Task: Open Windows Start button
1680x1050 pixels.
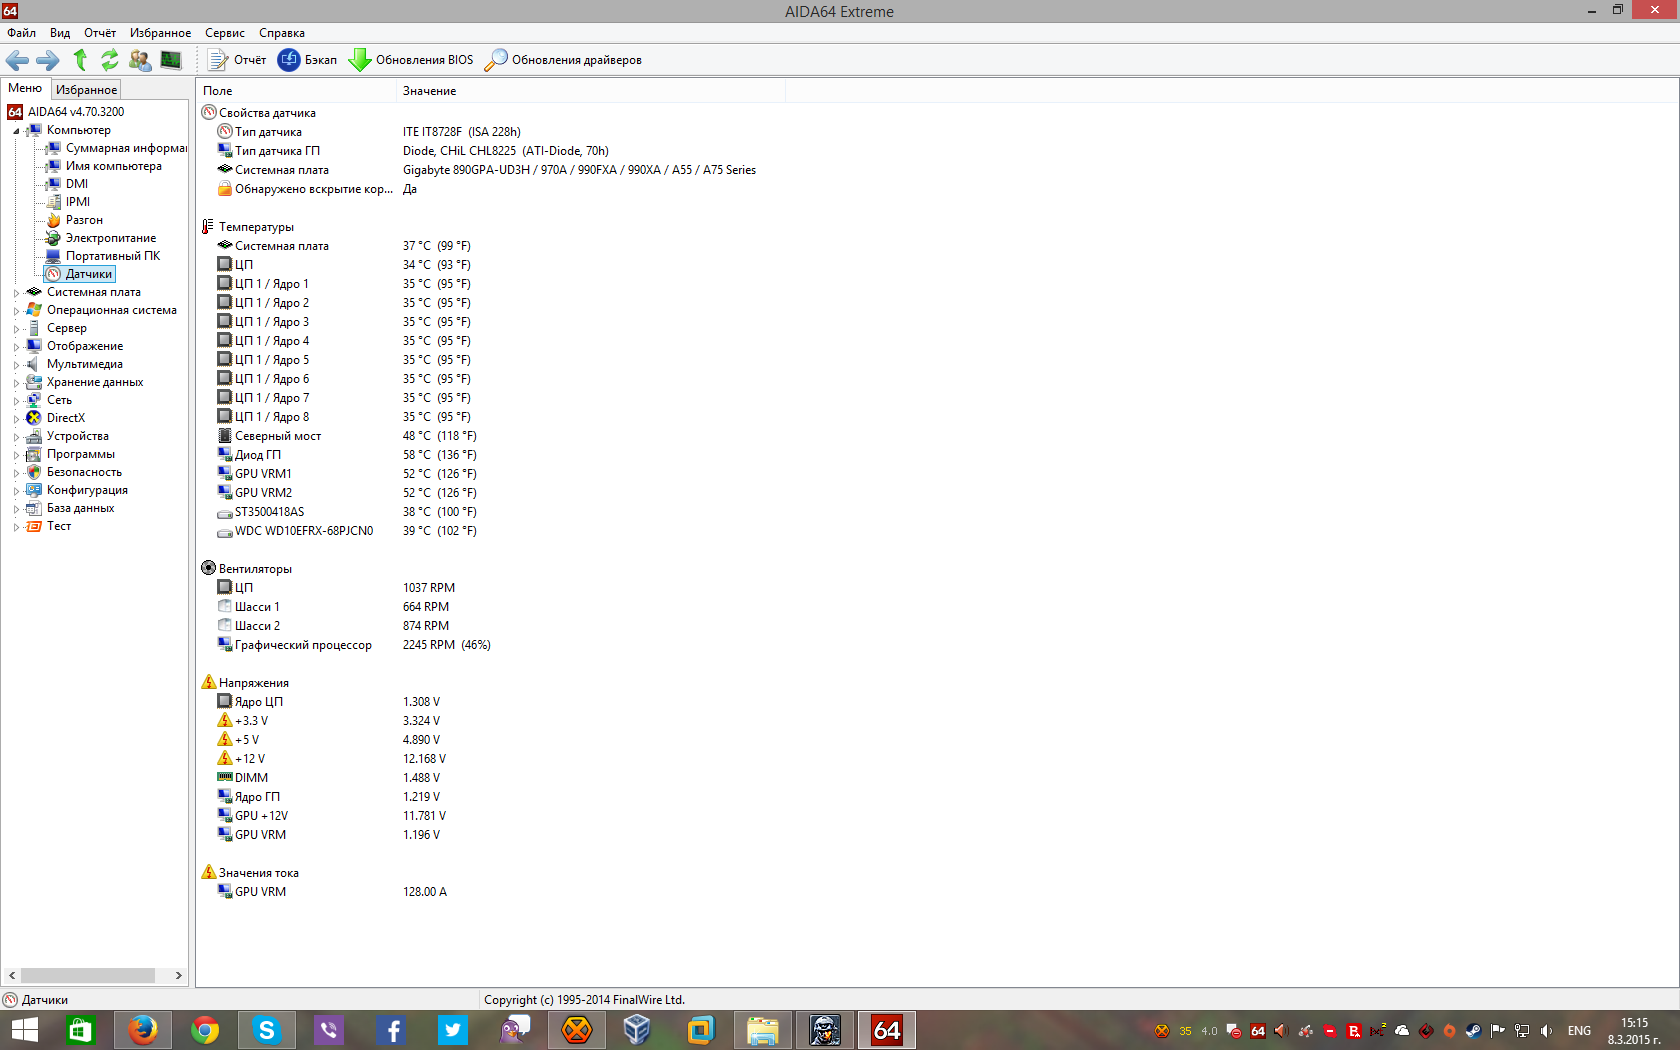Action: [24, 1030]
